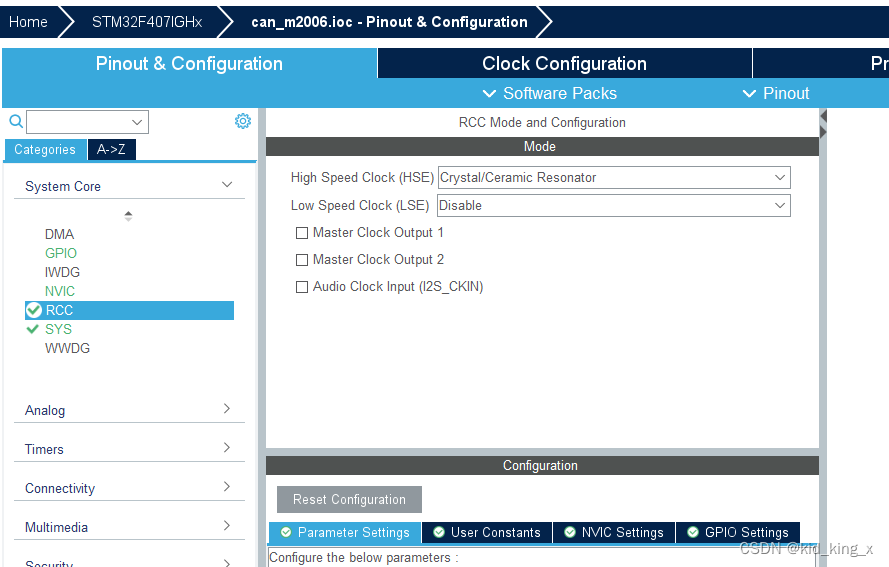Screen dimensions: 889x567
Task: Open the User Constants tab
Action: click(487, 532)
